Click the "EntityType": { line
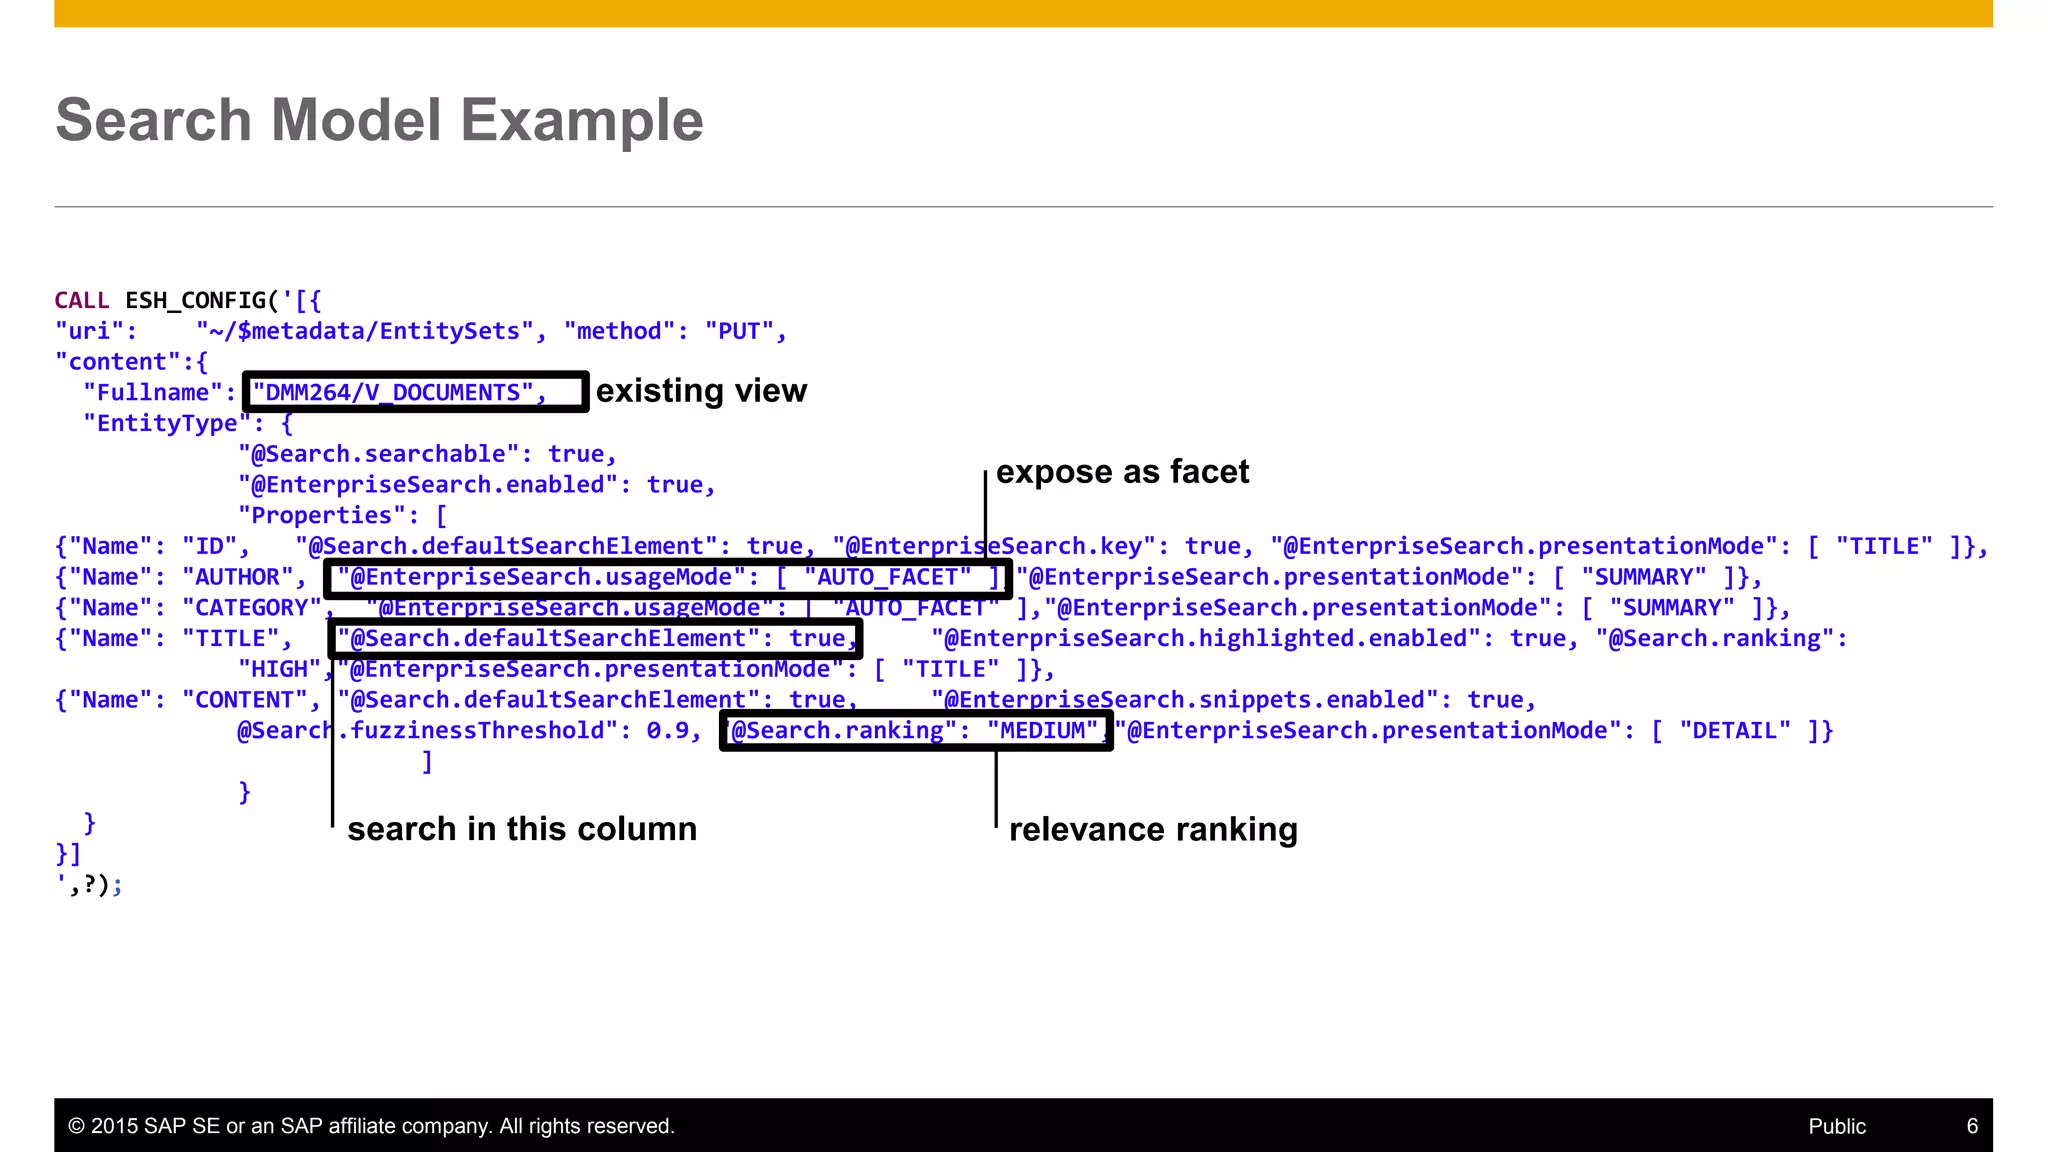Screen dimensions: 2048x1152 (188, 423)
